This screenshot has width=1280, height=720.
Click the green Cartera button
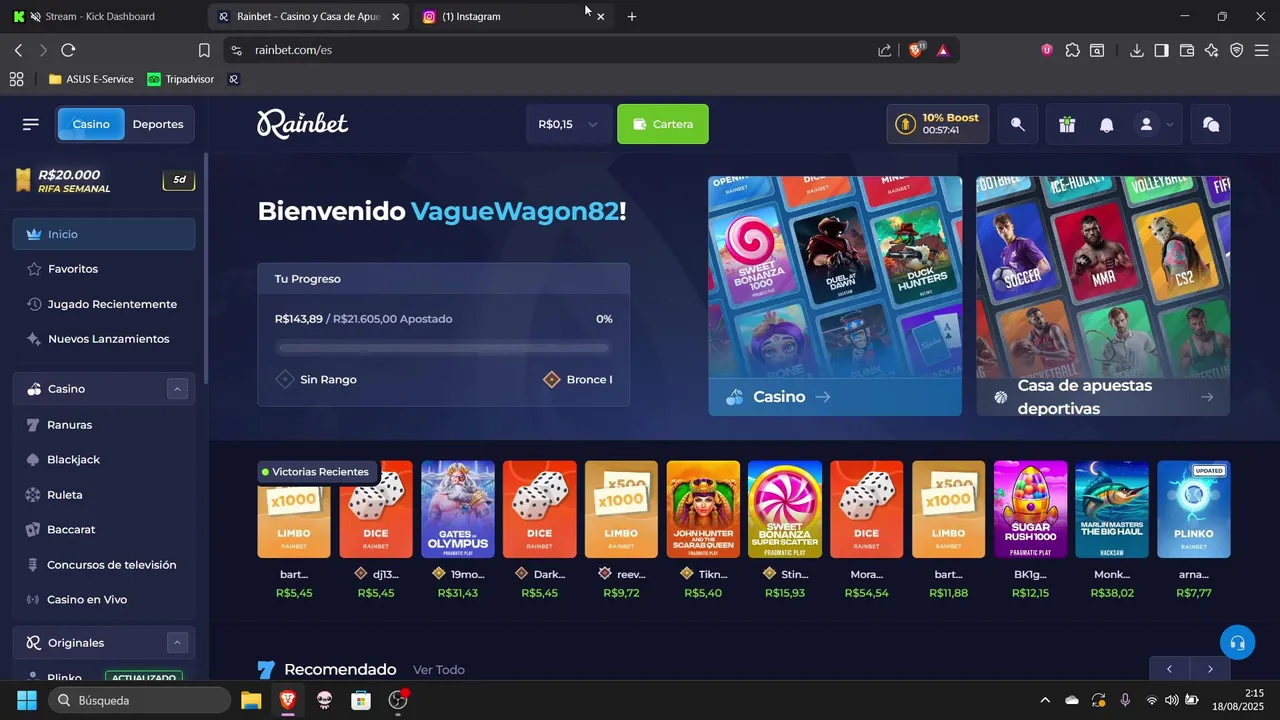pyautogui.click(x=662, y=124)
